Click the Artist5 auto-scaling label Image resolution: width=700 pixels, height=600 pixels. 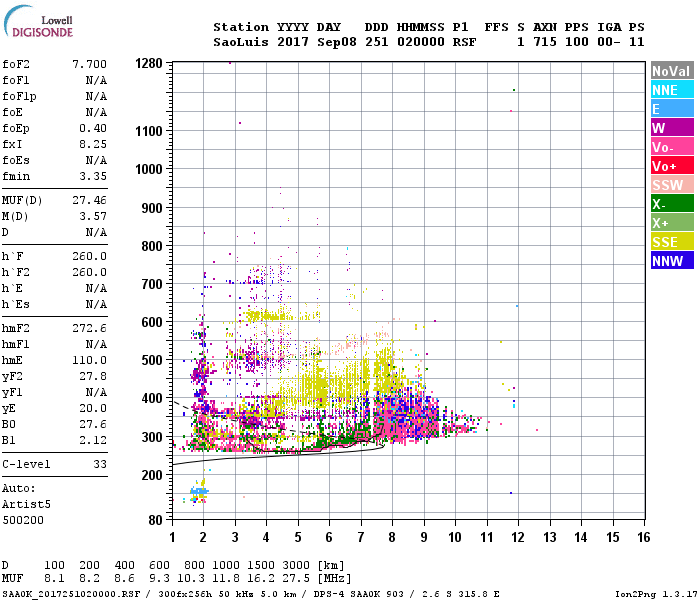tap(26, 504)
